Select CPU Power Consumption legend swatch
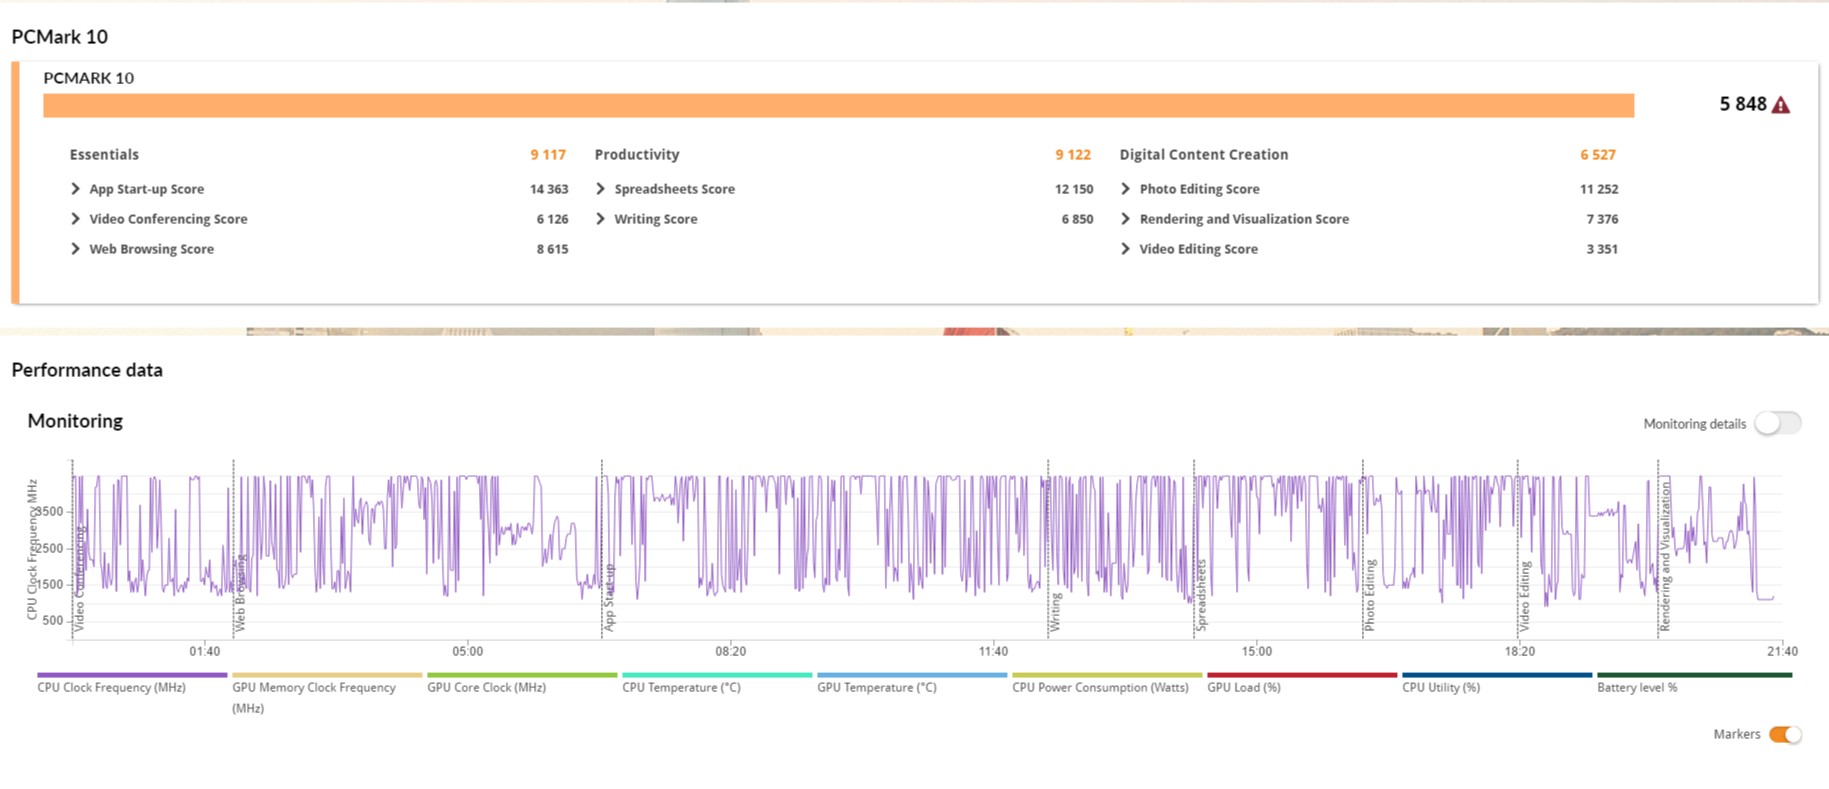 point(1107,675)
